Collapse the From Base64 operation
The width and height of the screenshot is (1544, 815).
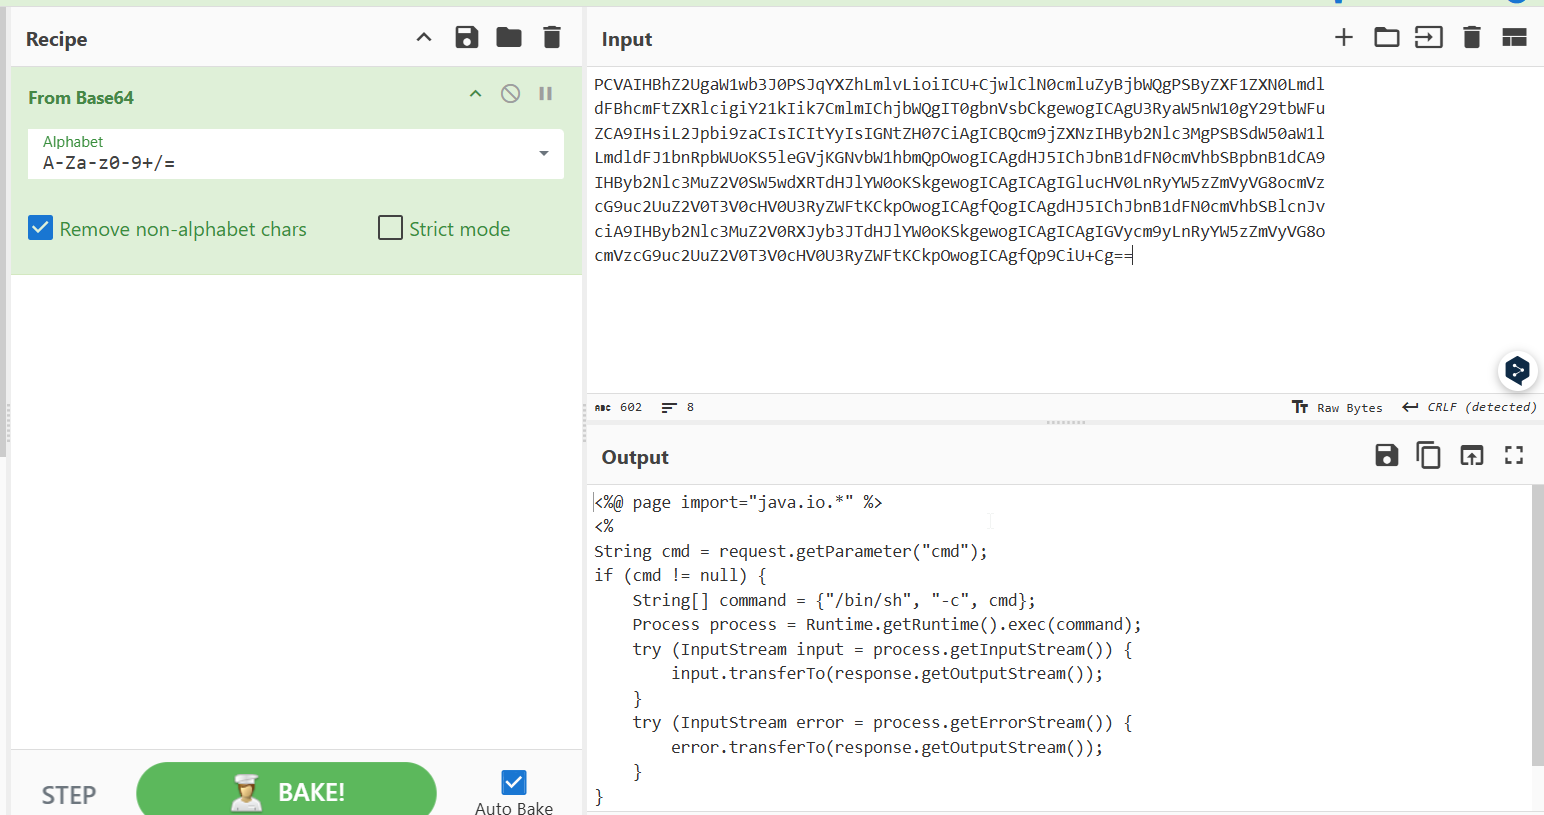click(x=476, y=94)
